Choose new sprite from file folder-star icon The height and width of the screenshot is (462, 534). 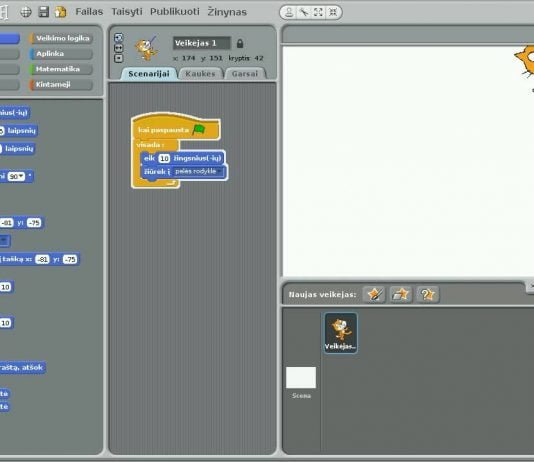point(401,294)
